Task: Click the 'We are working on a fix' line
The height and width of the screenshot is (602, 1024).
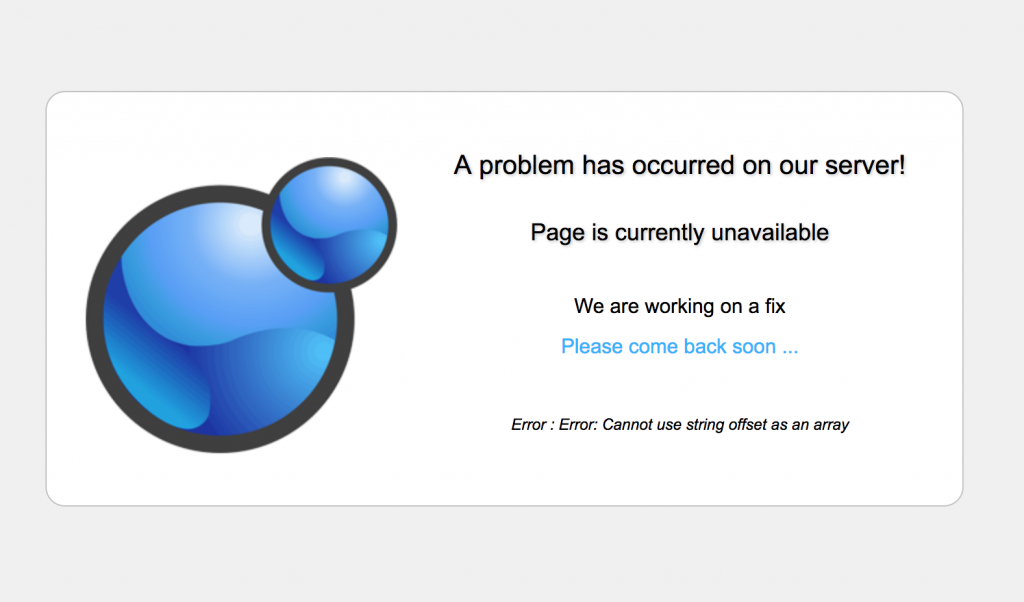Action: 679,306
